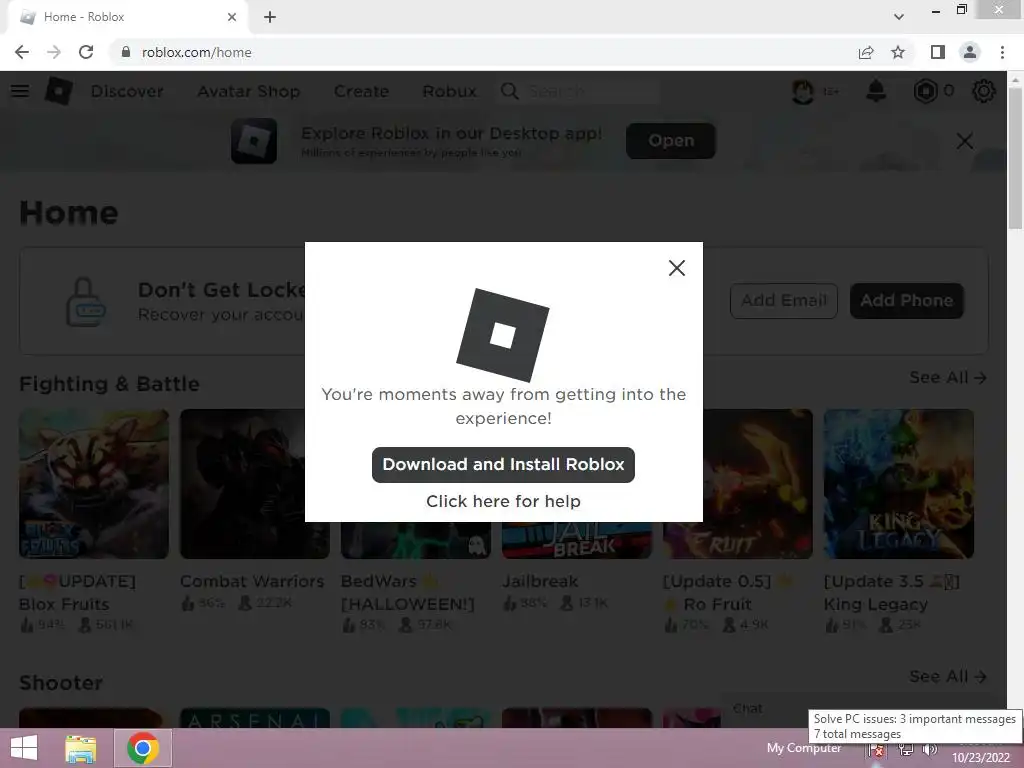Click the network tray icon
Screen dimensions: 1024x768
[x=906, y=750]
